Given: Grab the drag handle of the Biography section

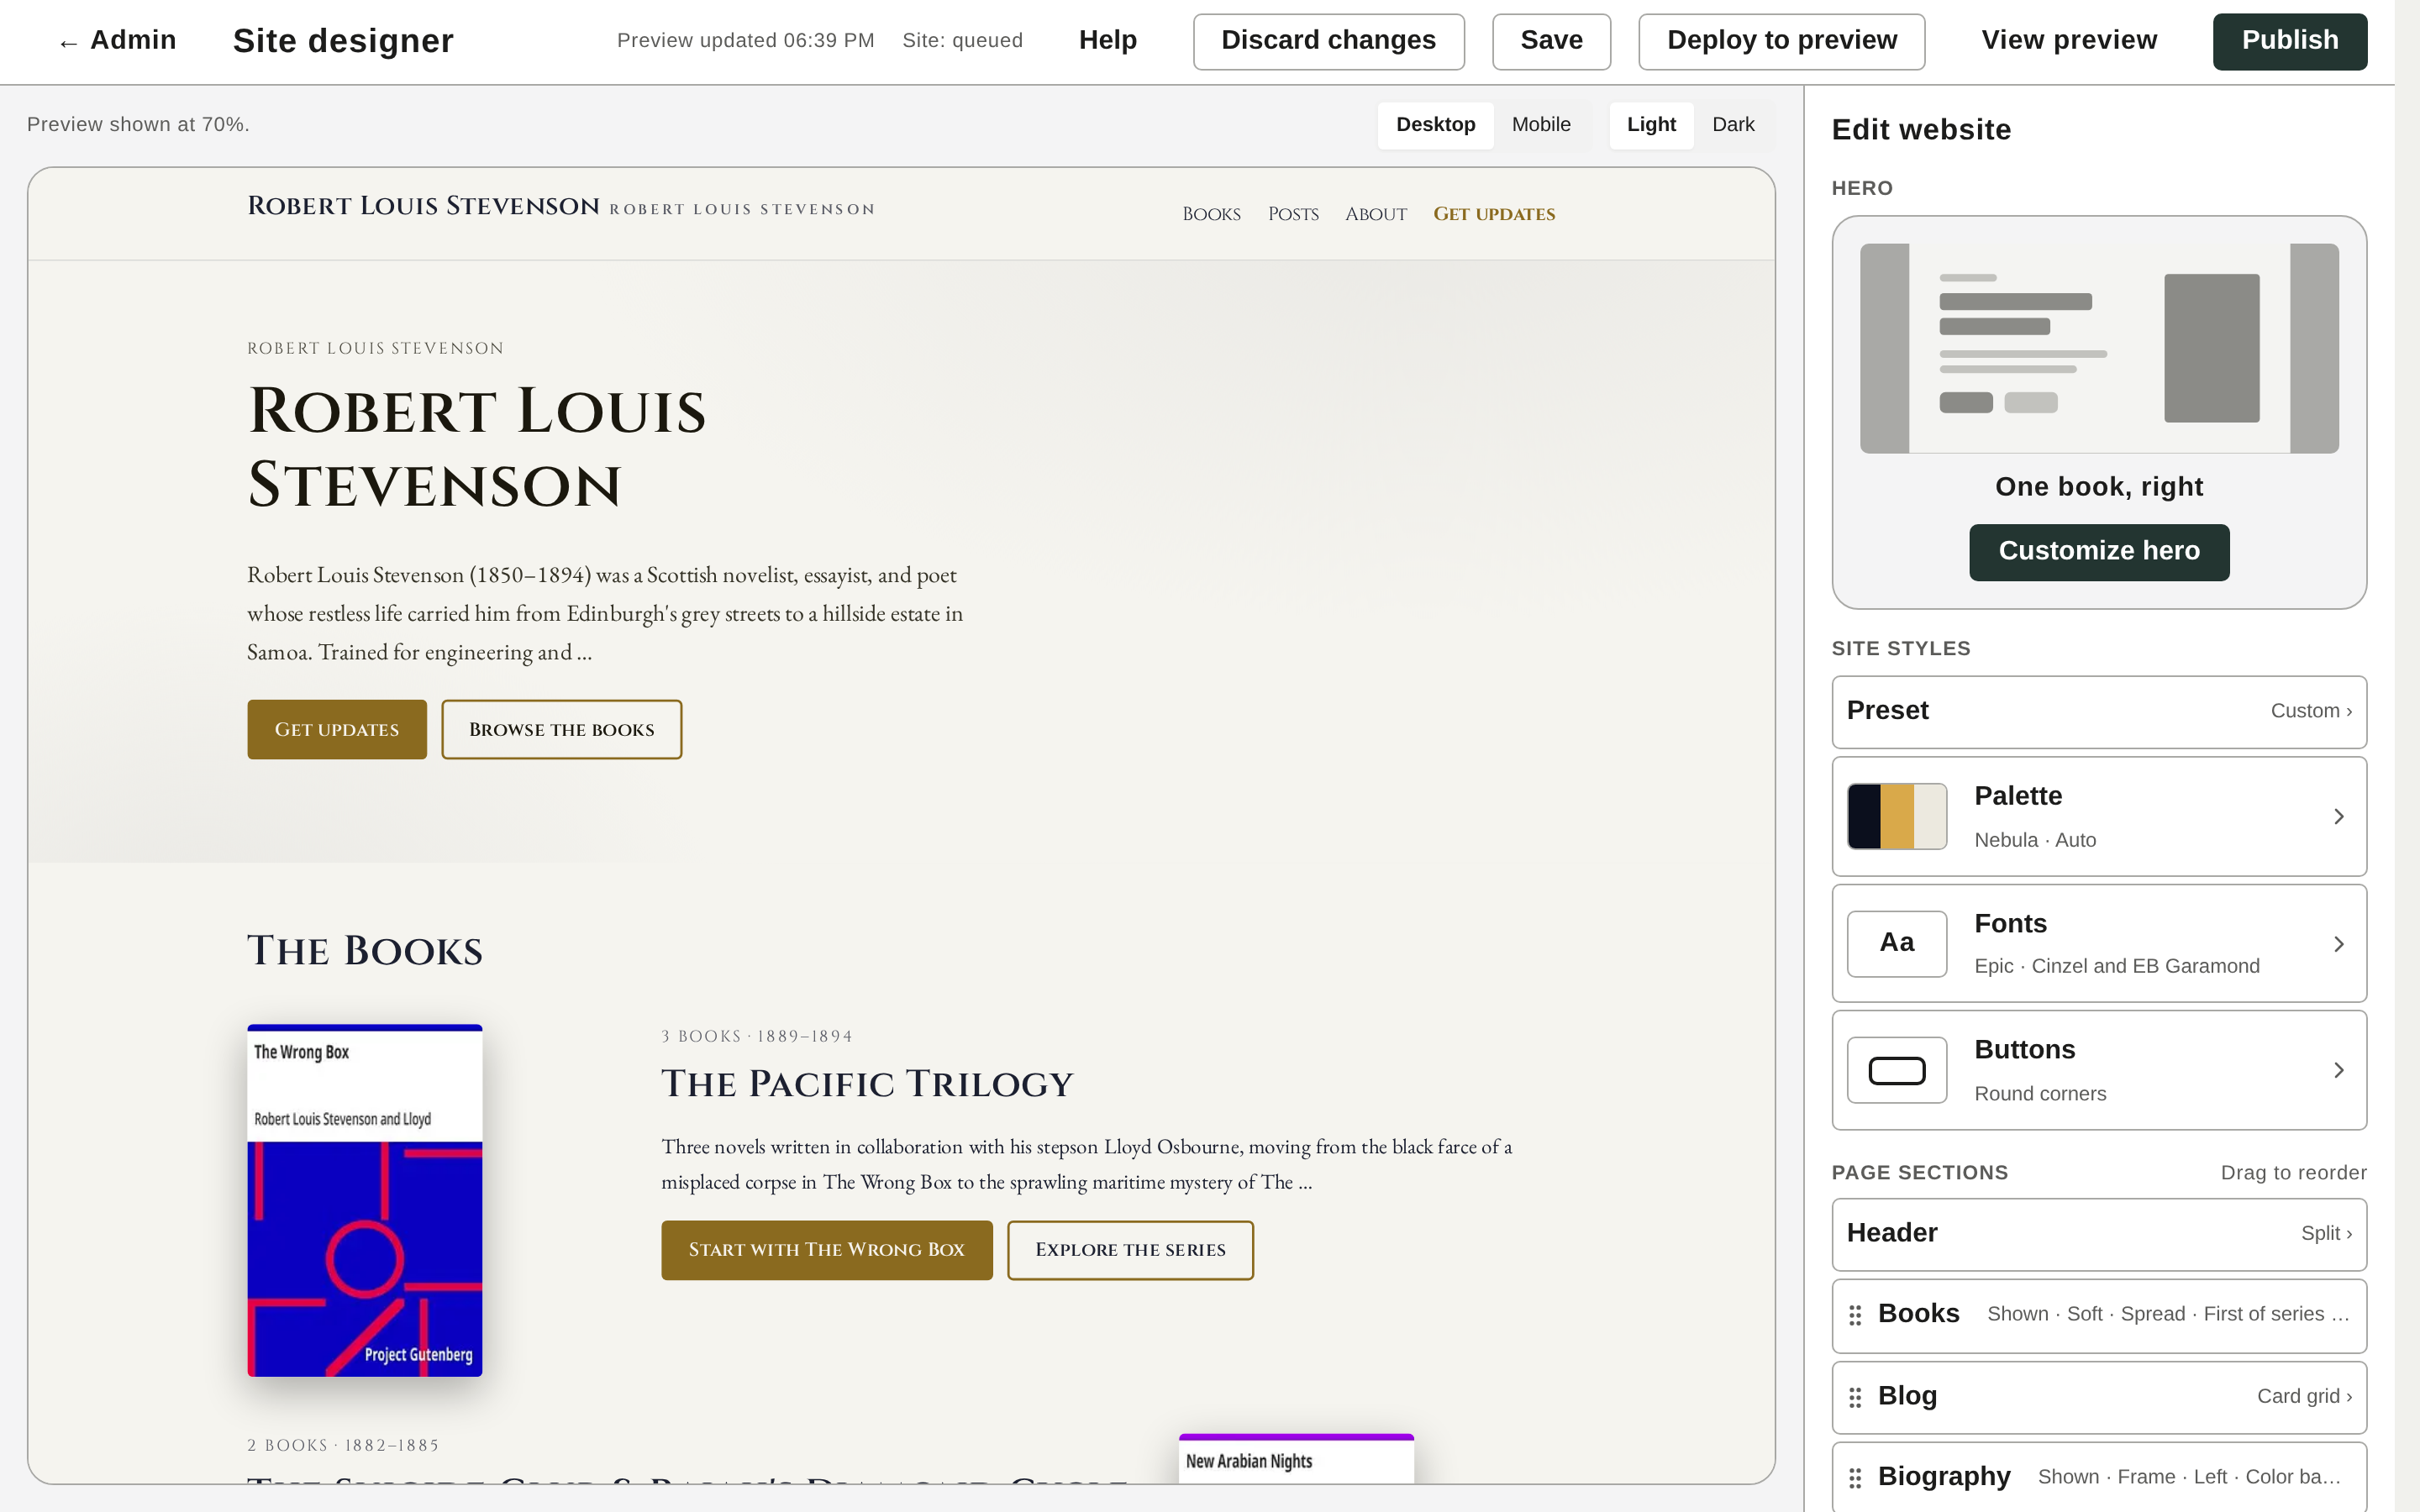Looking at the screenshot, I should [x=1855, y=1477].
